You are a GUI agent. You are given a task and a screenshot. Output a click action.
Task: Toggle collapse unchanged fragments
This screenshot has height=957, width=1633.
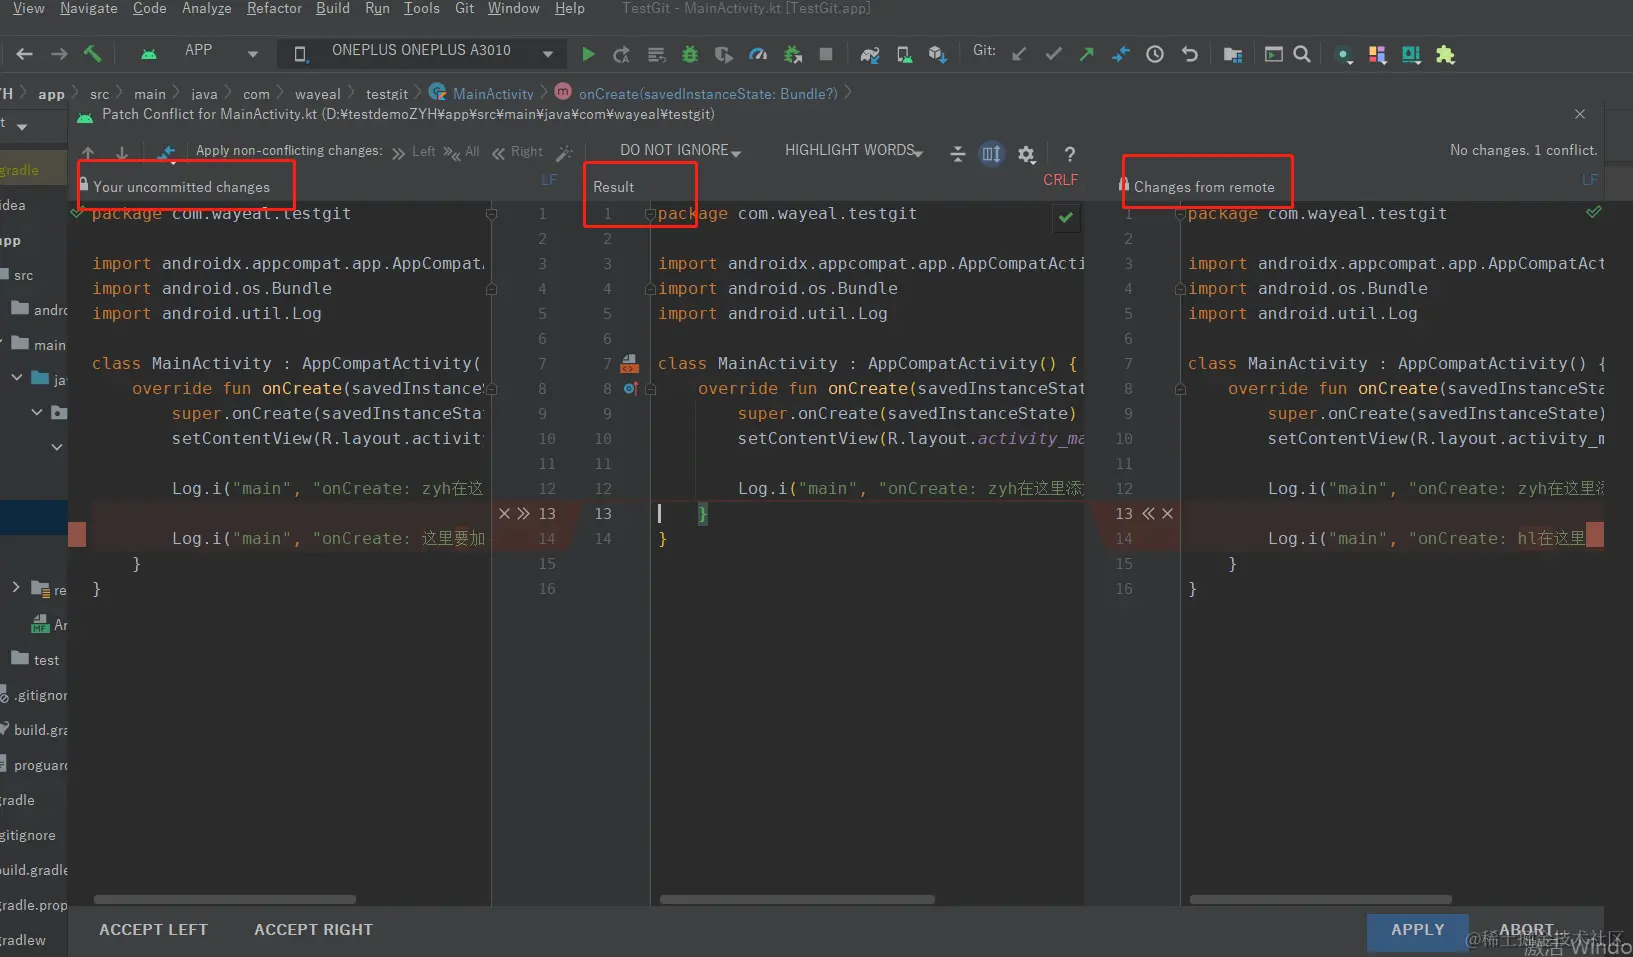click(x=957, y=154)
